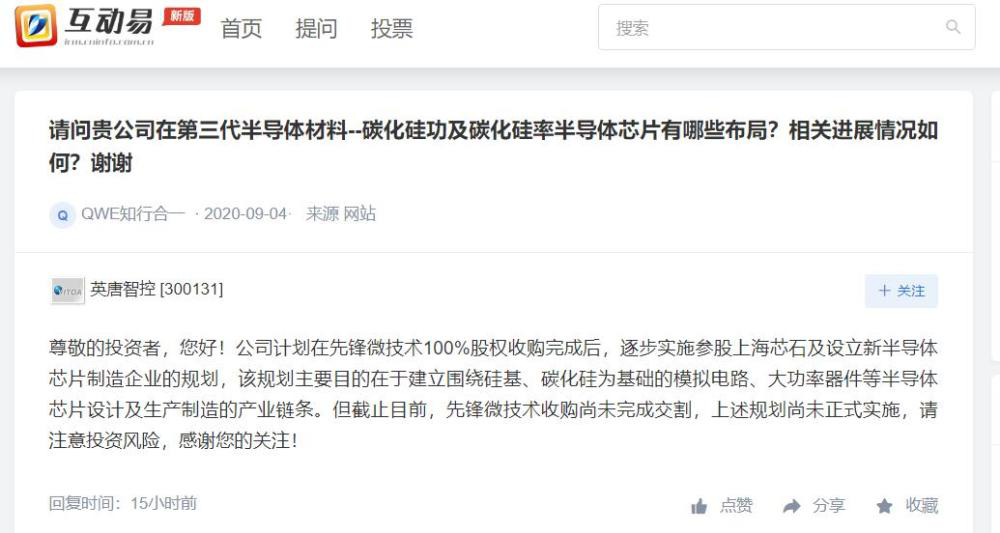Click the 互动易 logo icon

36,26
